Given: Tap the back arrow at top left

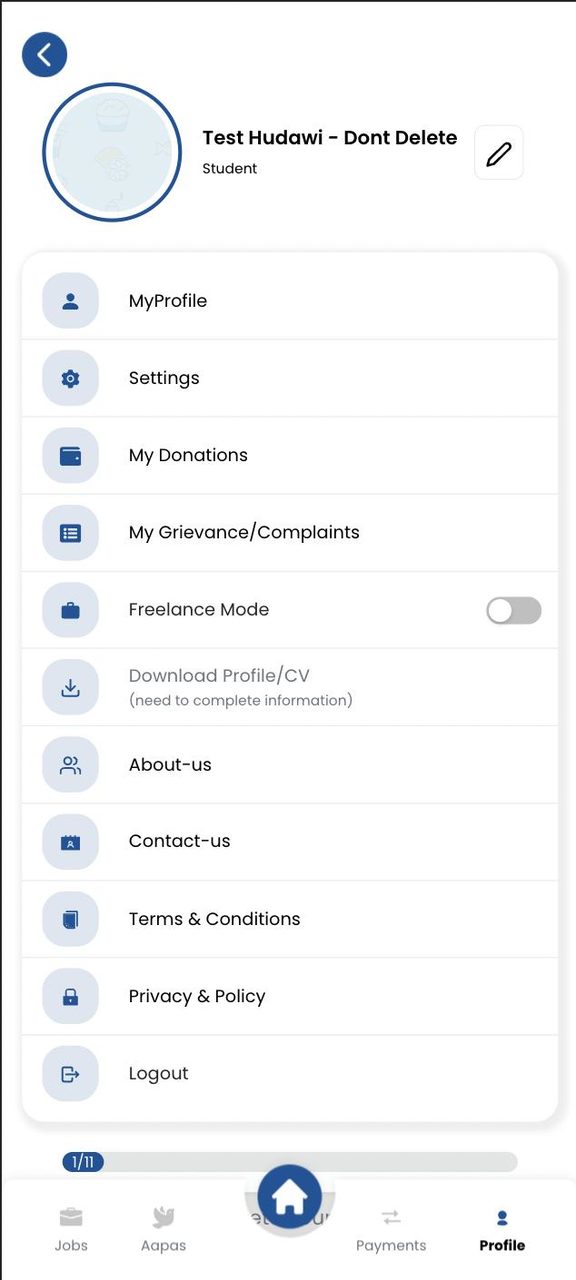Looking at the screenshot, I should coord(44,54).
